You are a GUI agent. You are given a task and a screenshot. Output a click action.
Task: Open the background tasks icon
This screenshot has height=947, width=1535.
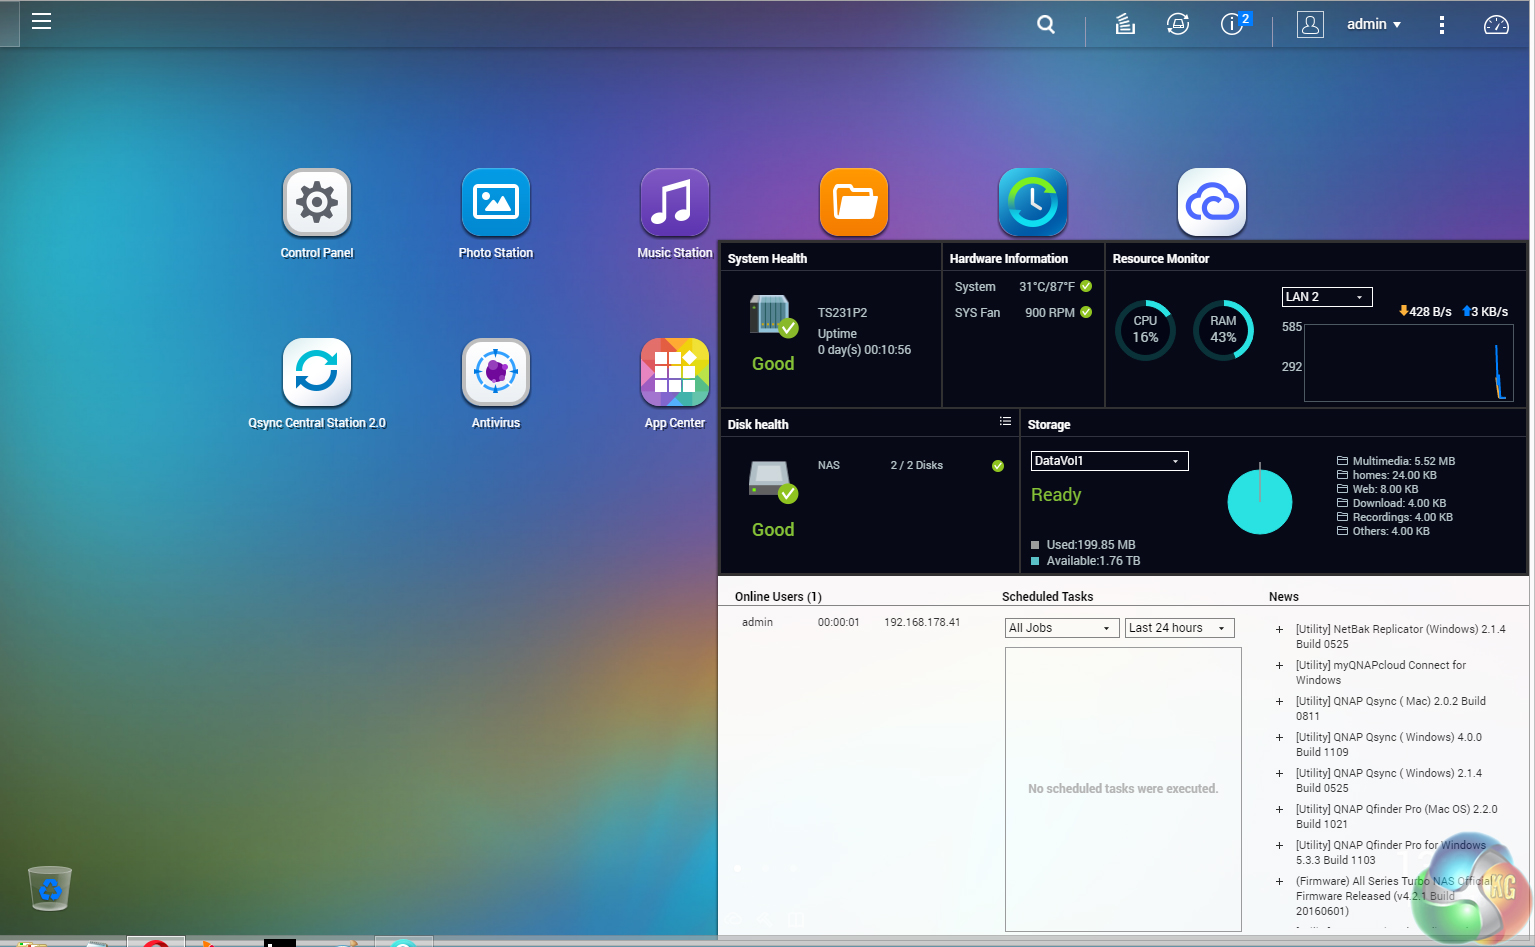[1125, 24]
